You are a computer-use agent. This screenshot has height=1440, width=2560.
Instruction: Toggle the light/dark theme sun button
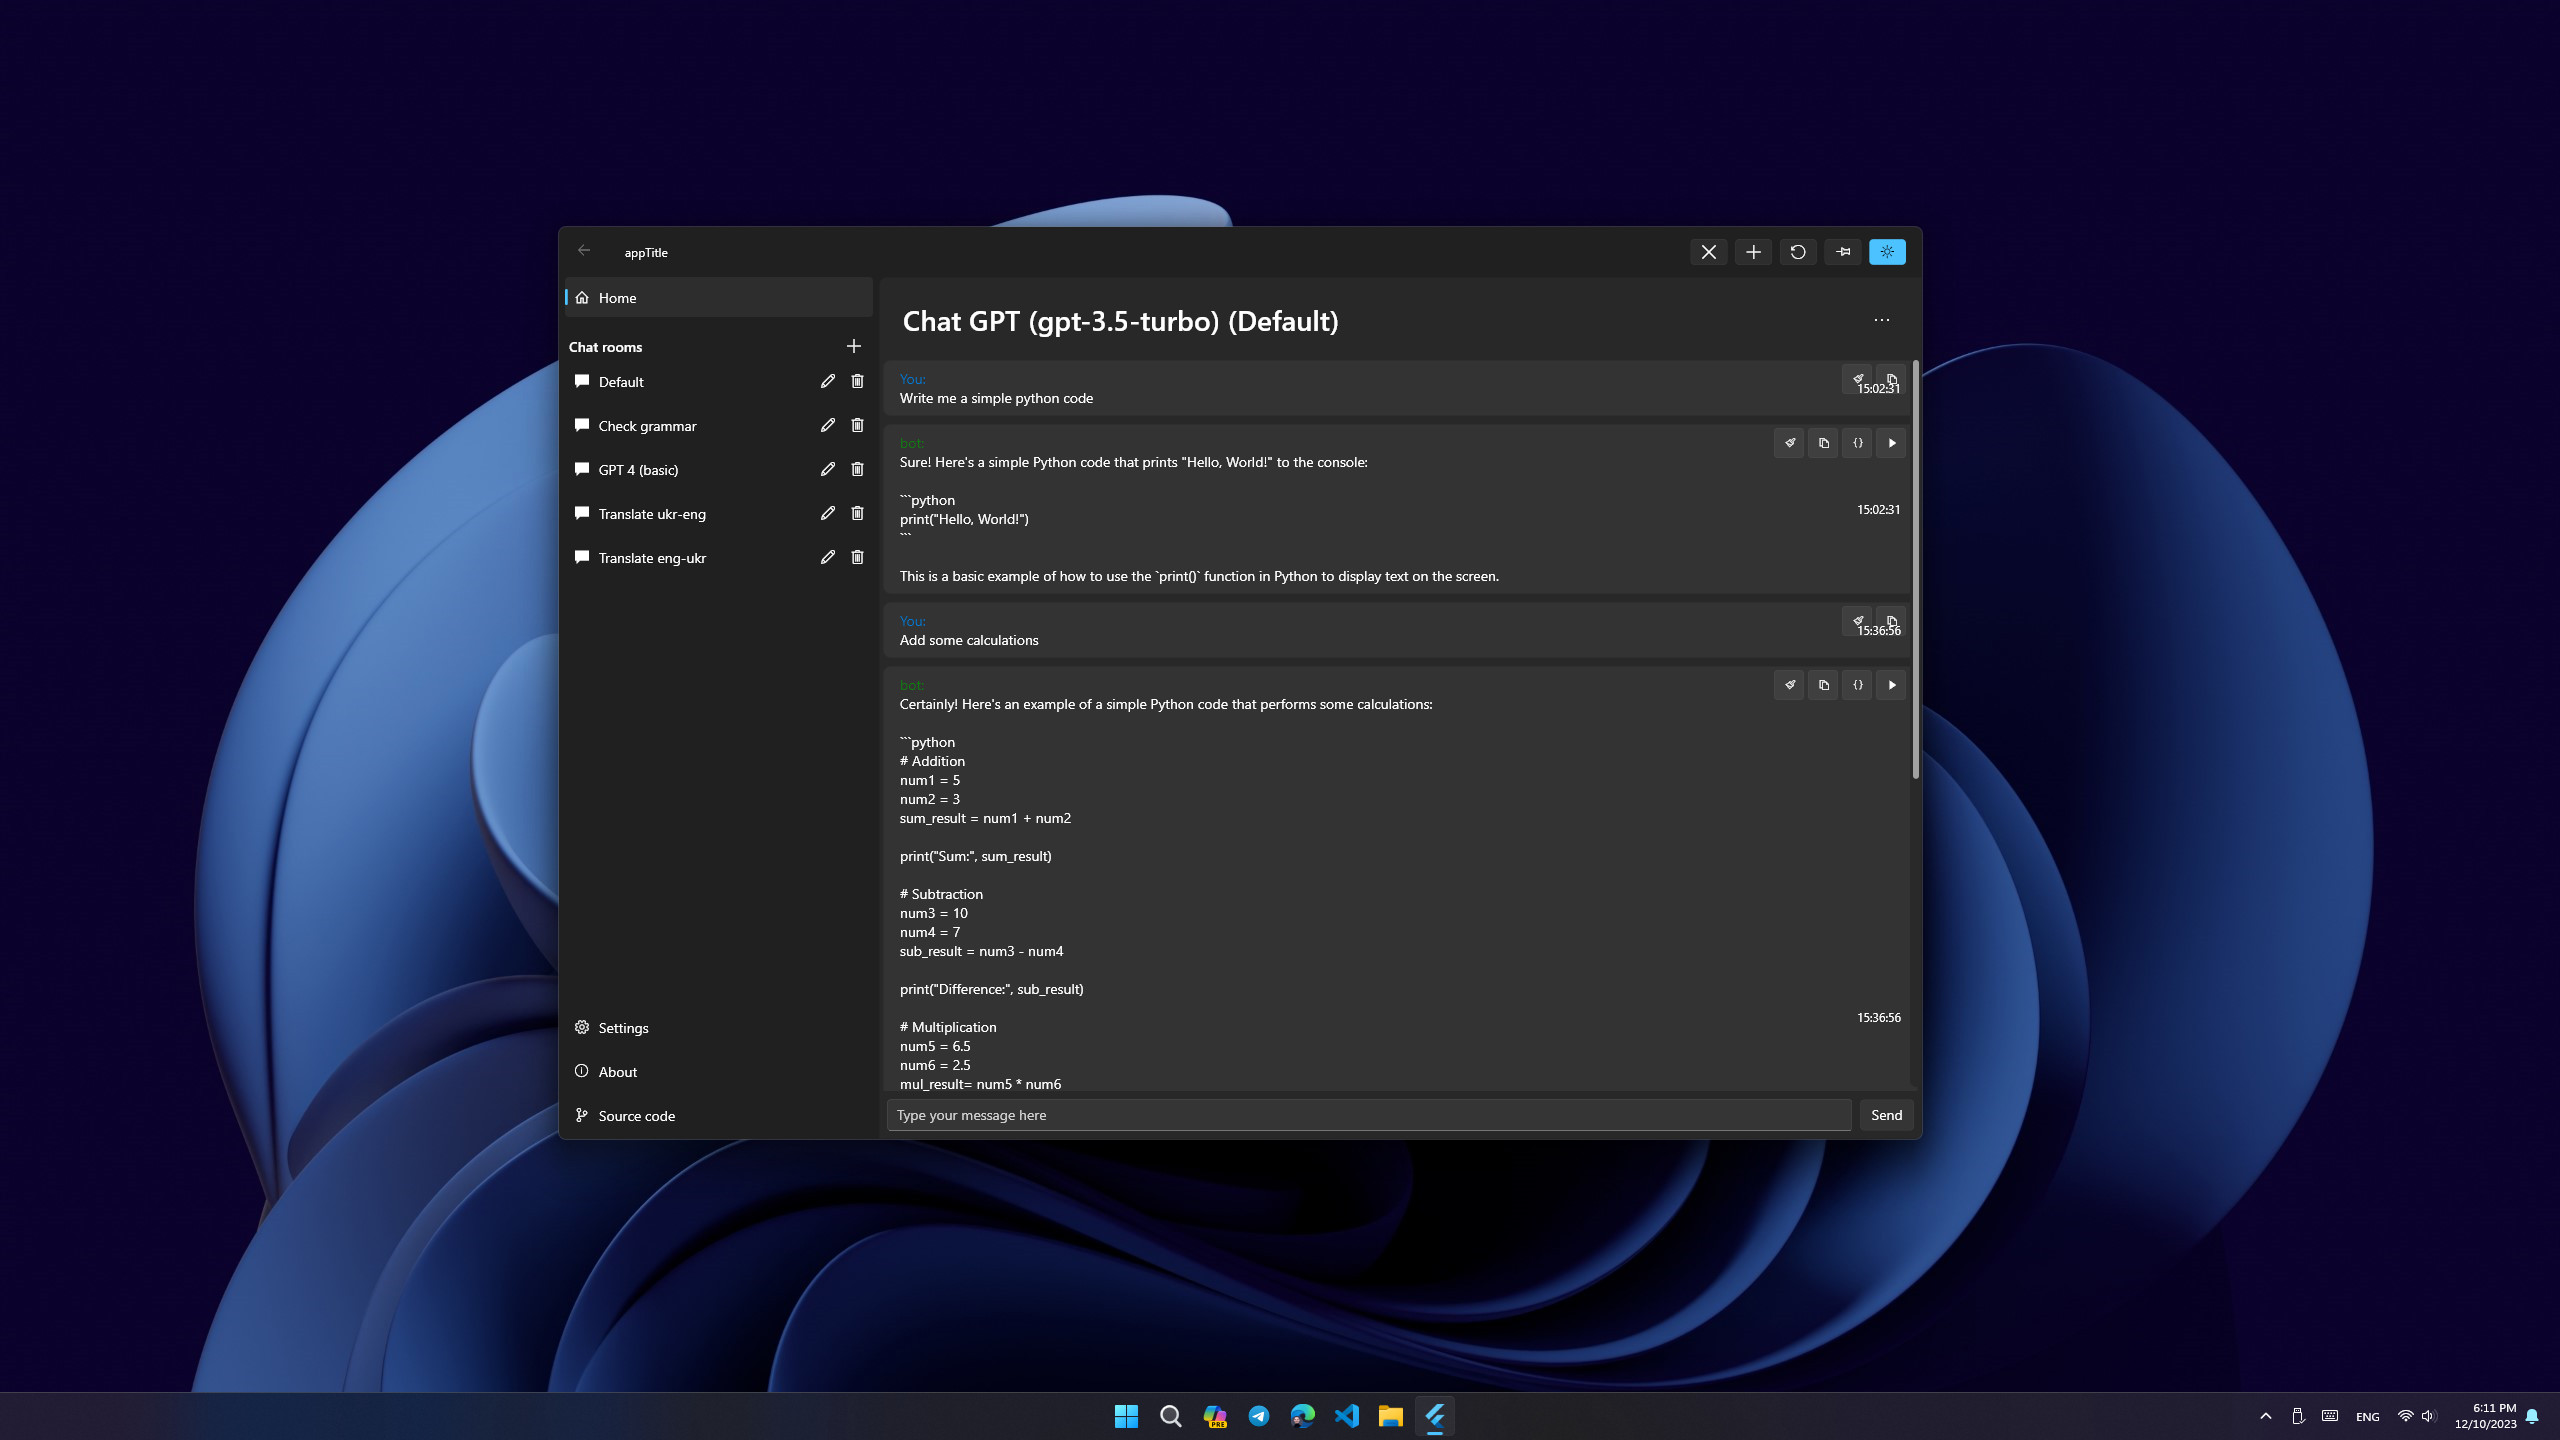coord(1887,252)
